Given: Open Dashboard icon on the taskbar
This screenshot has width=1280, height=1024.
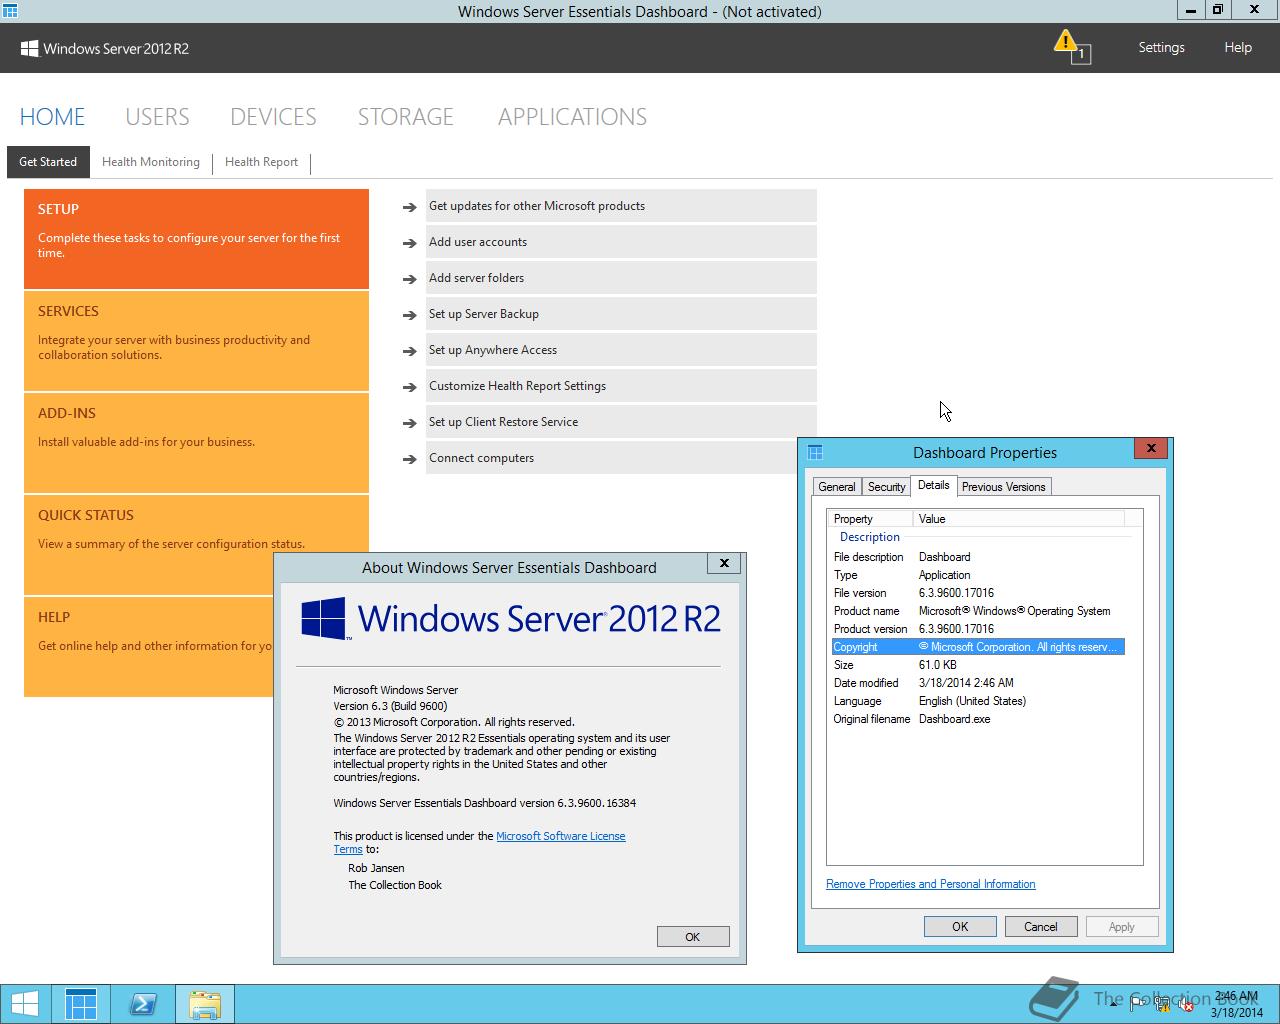Looking at the screenshot, I should [x=81, y=1004].
